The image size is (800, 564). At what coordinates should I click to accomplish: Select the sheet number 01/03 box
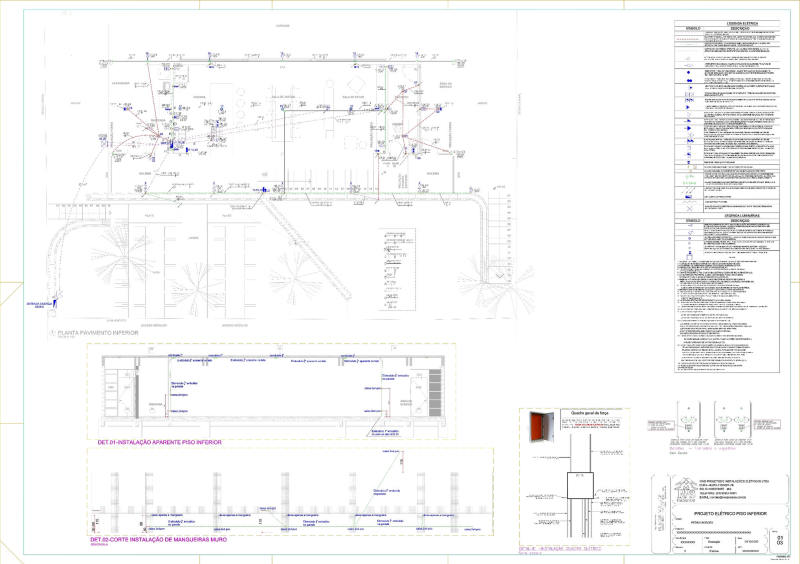pyautogui.click(x=781, y=540)
